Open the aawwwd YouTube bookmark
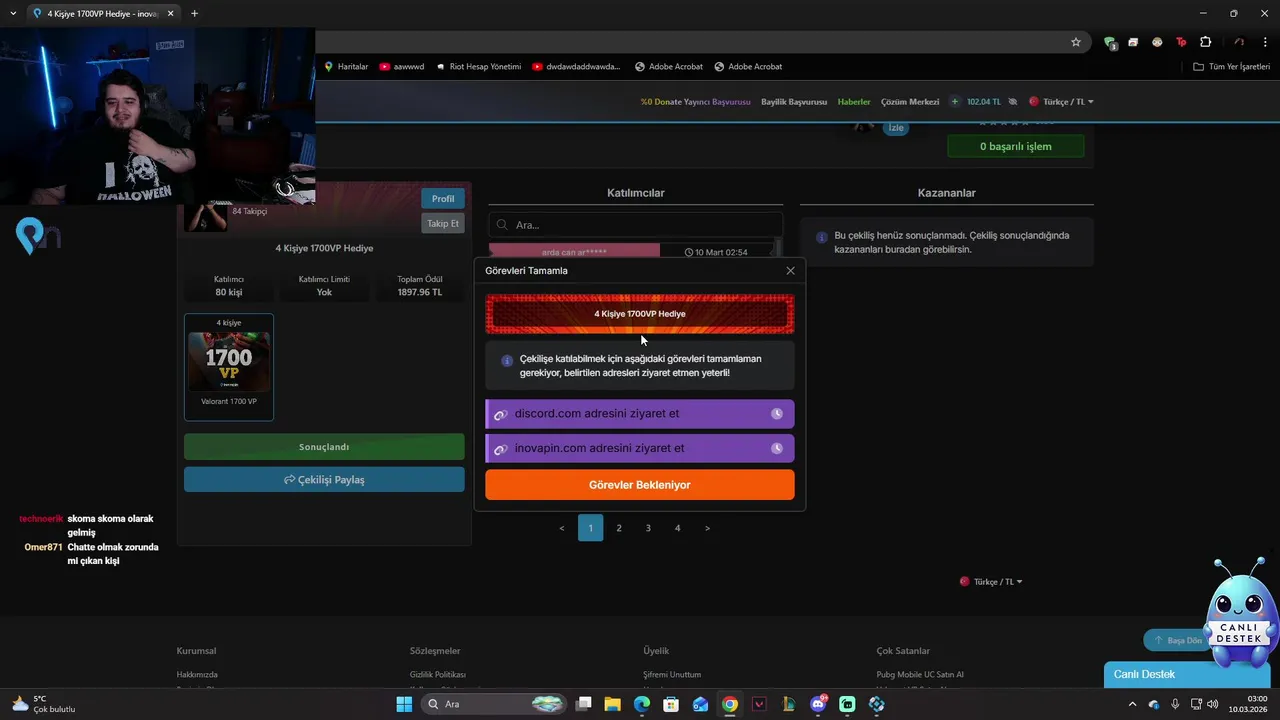Screen dimensions: 1280x720 [402, 67]
